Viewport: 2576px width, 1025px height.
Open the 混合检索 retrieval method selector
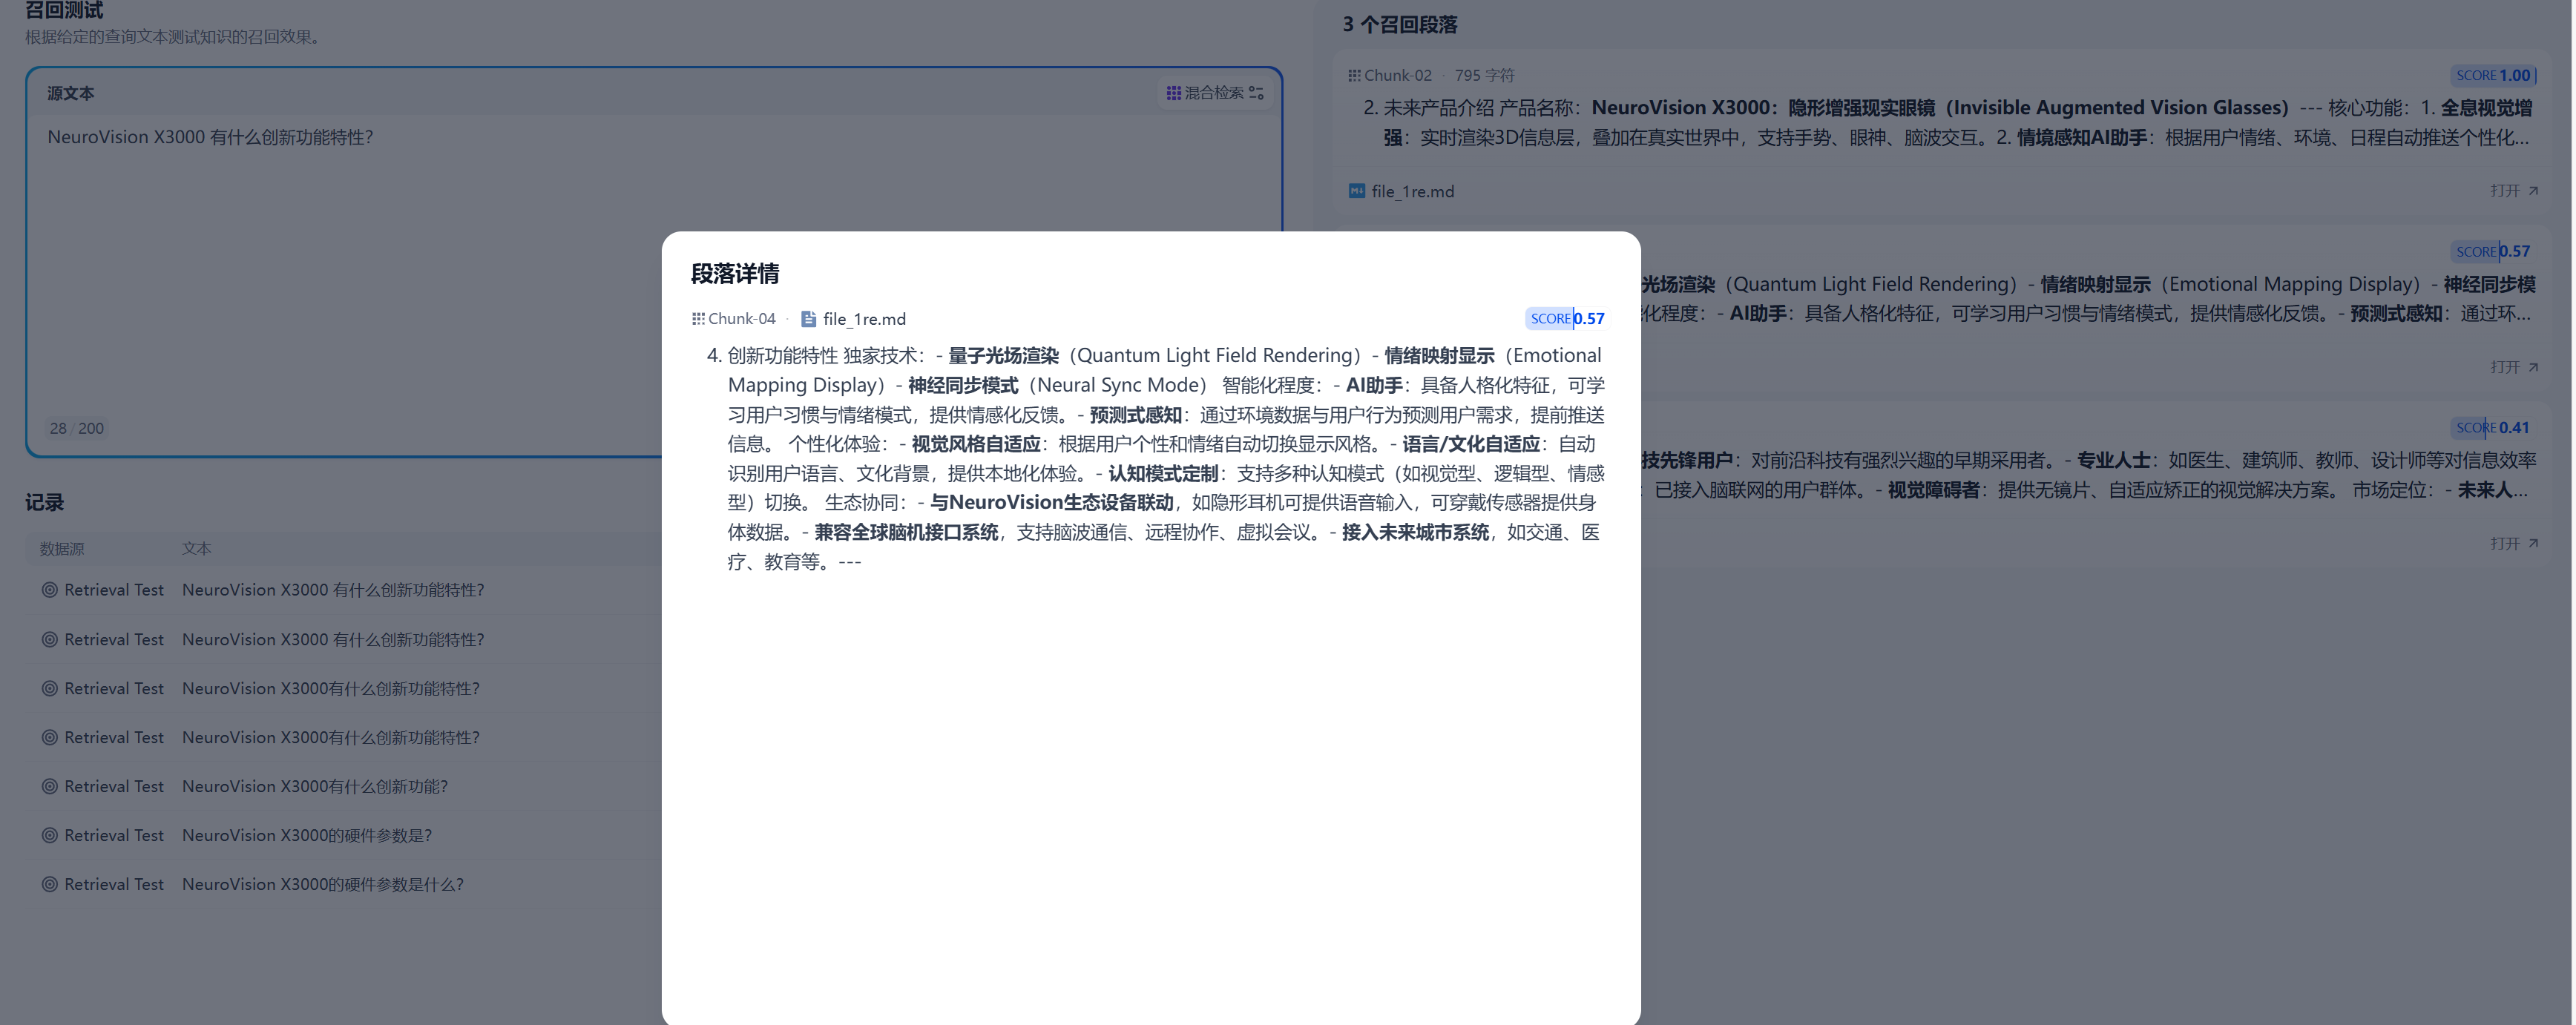pos(1213,93)
